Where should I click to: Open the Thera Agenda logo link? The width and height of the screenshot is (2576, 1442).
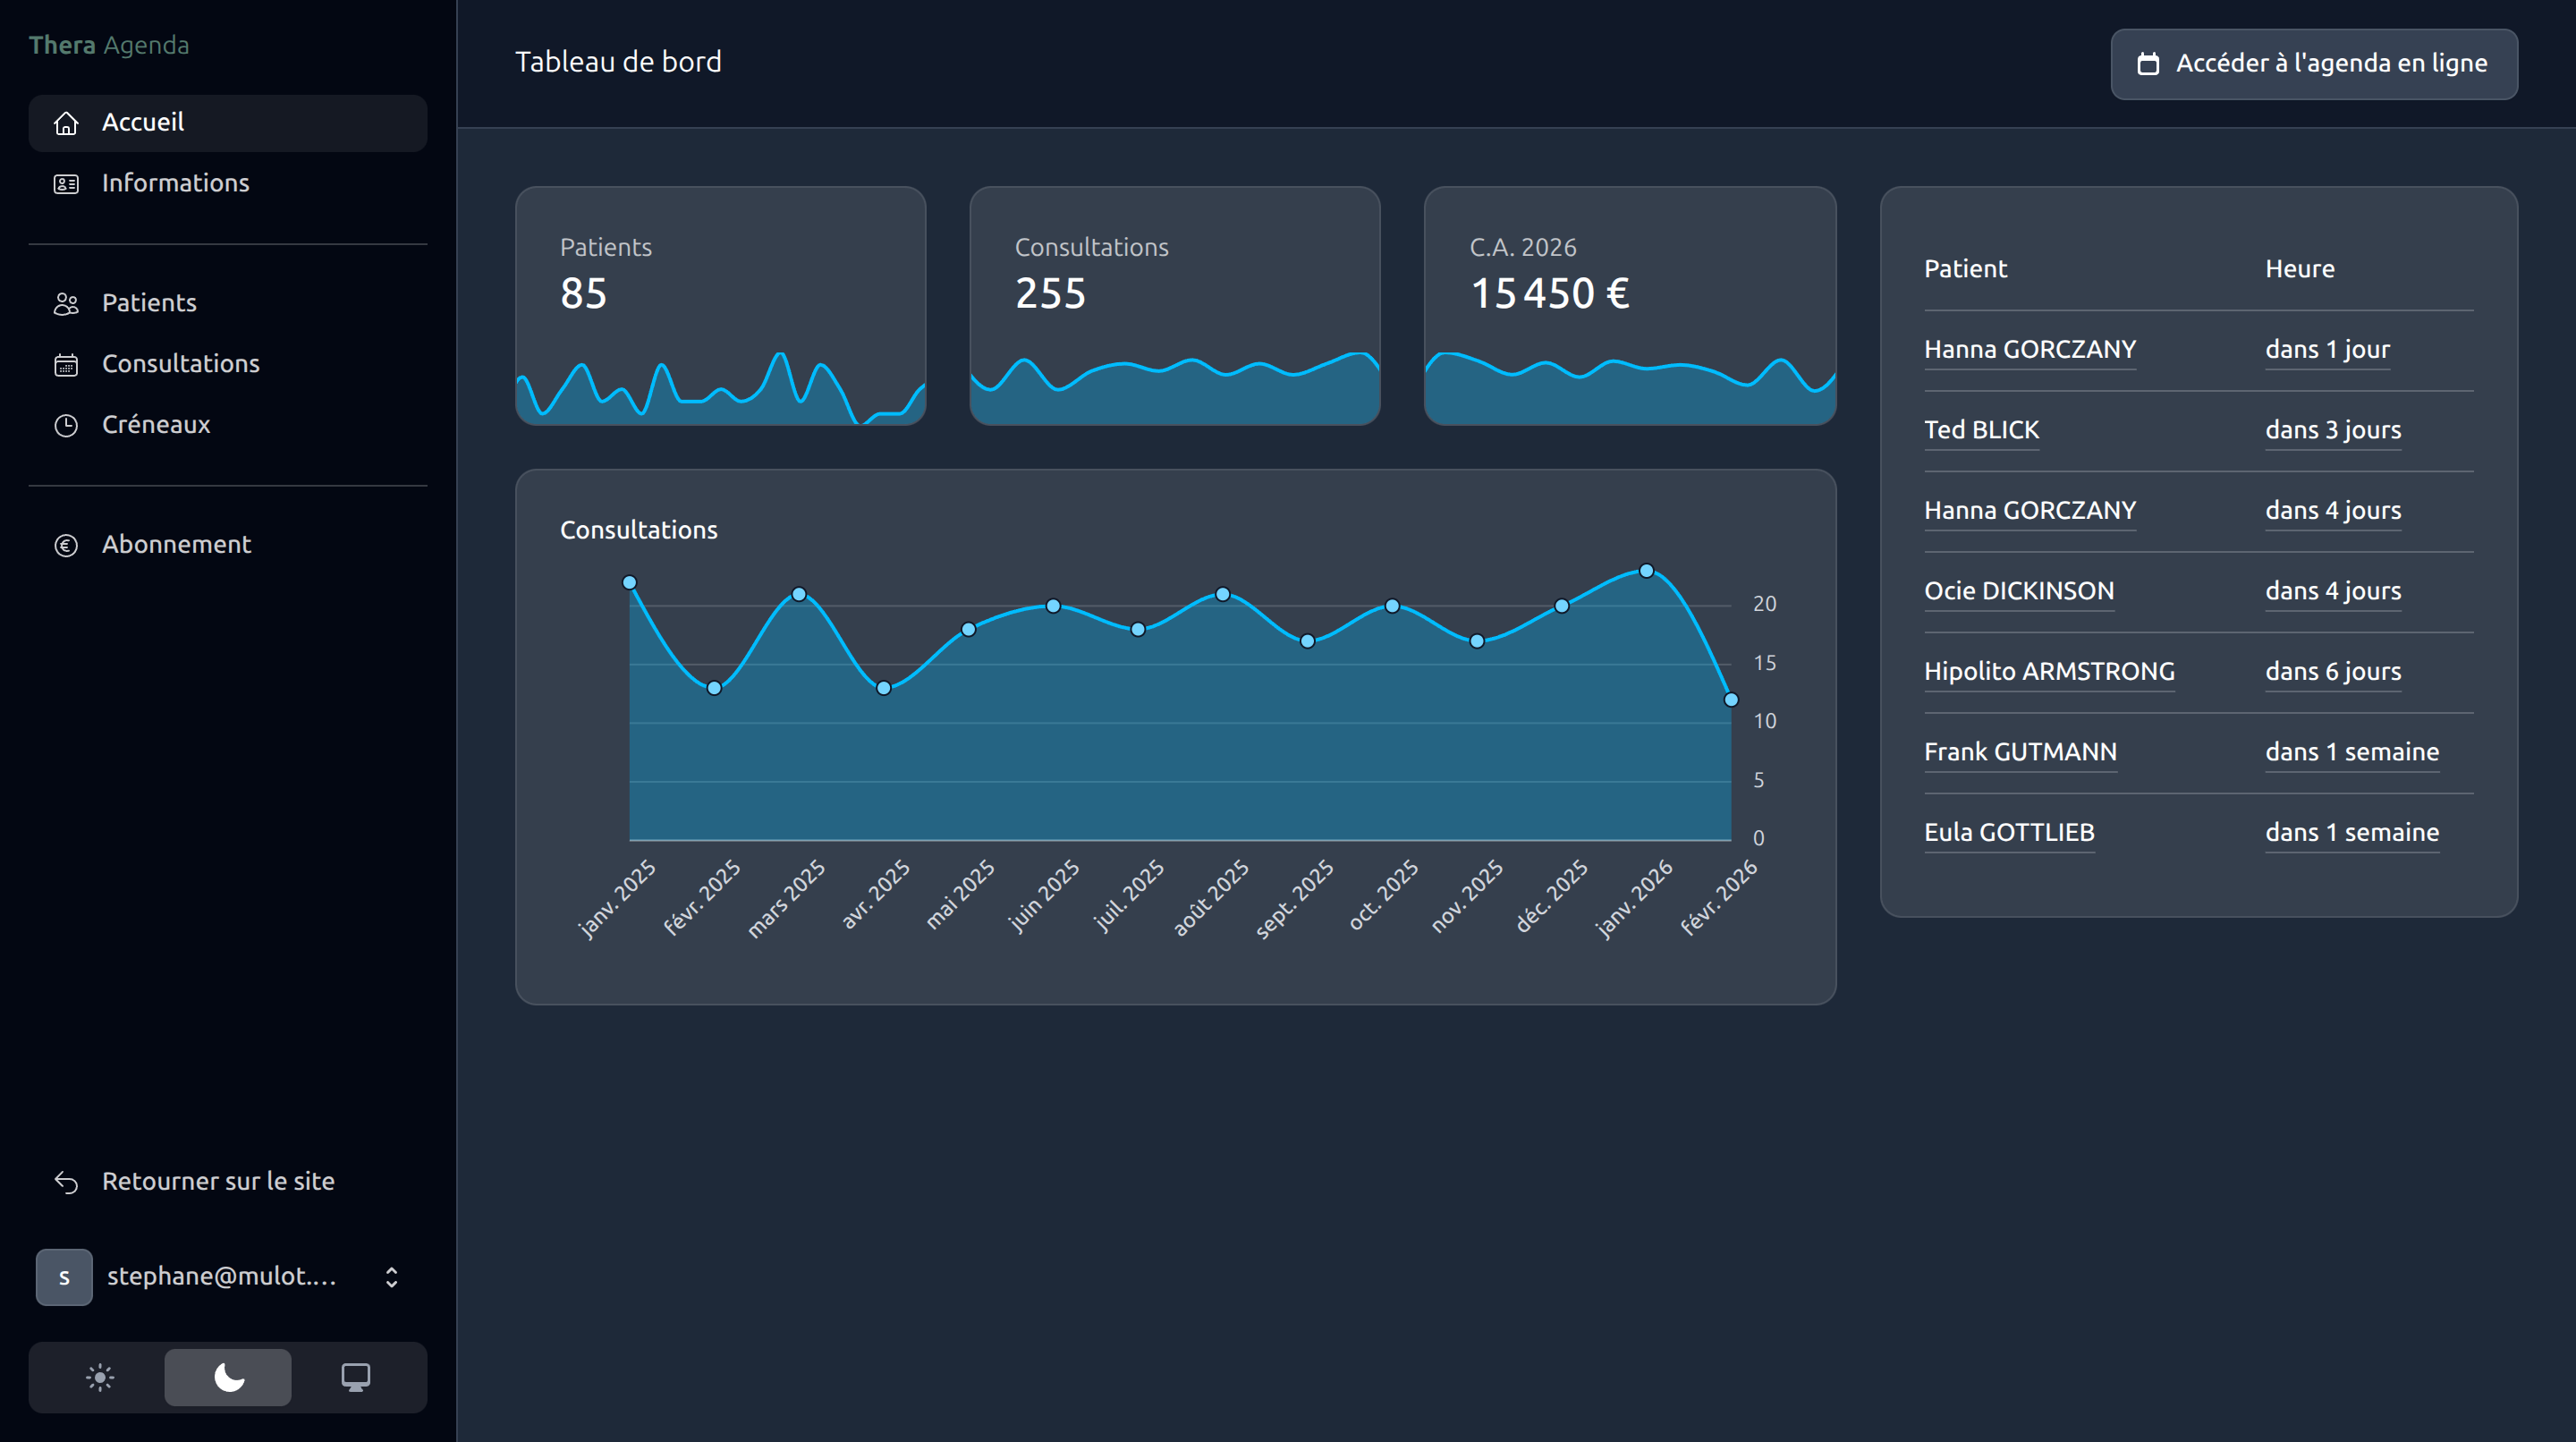(109, 45)
